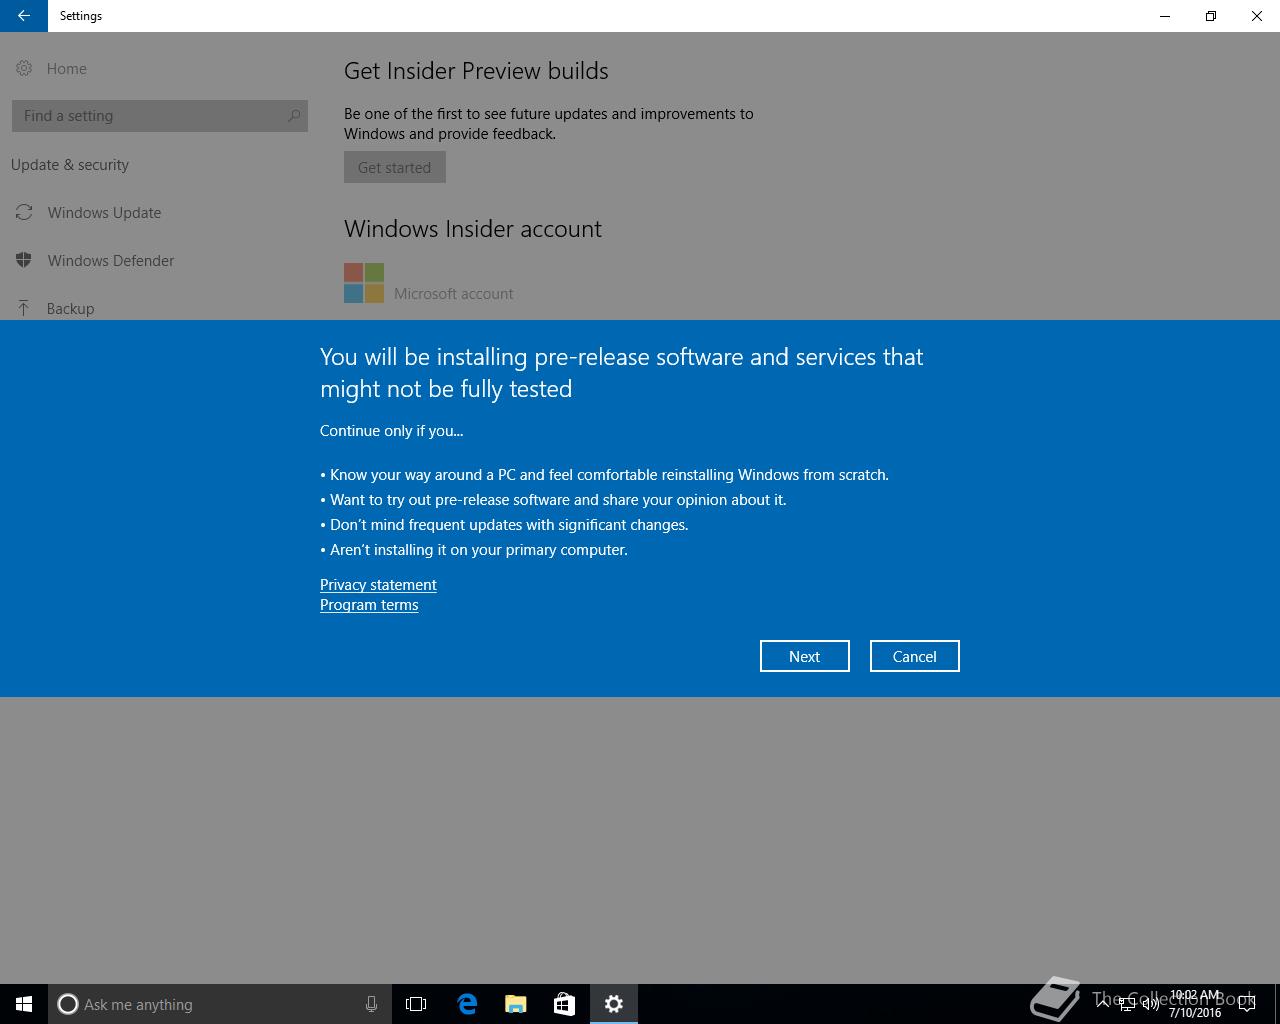Open Action Center notifications icon

click(x=1246, y=1004)
